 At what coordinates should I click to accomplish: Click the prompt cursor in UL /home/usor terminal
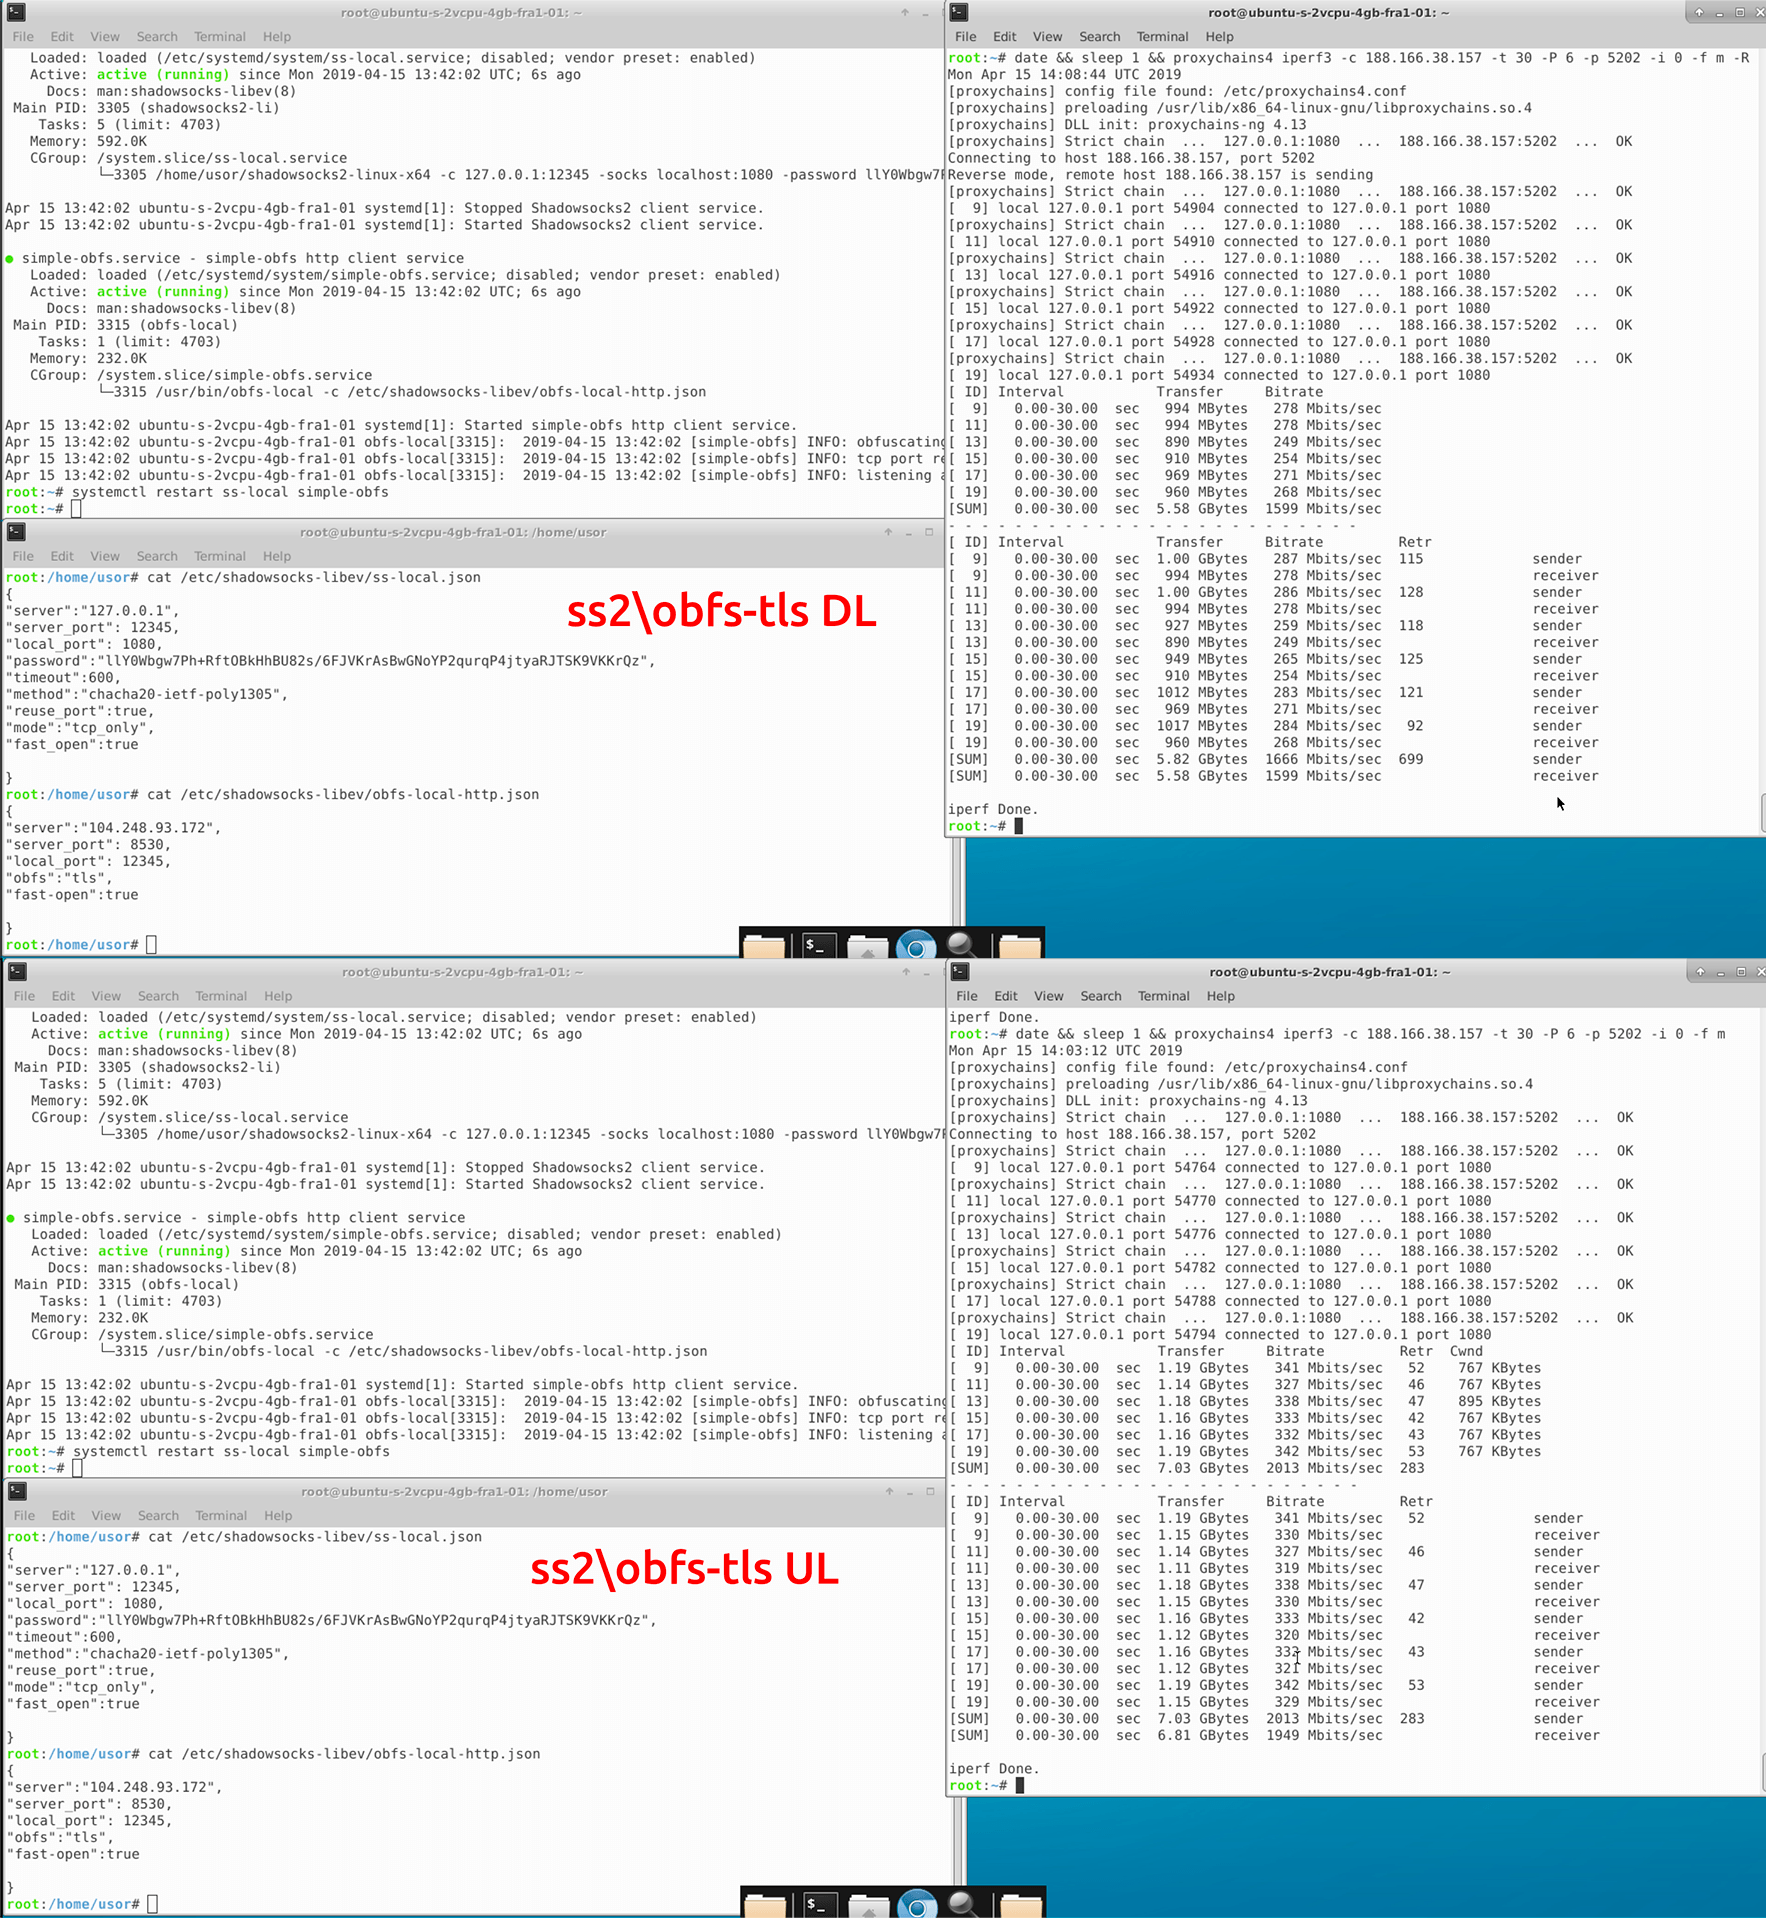click(152, 1904)
